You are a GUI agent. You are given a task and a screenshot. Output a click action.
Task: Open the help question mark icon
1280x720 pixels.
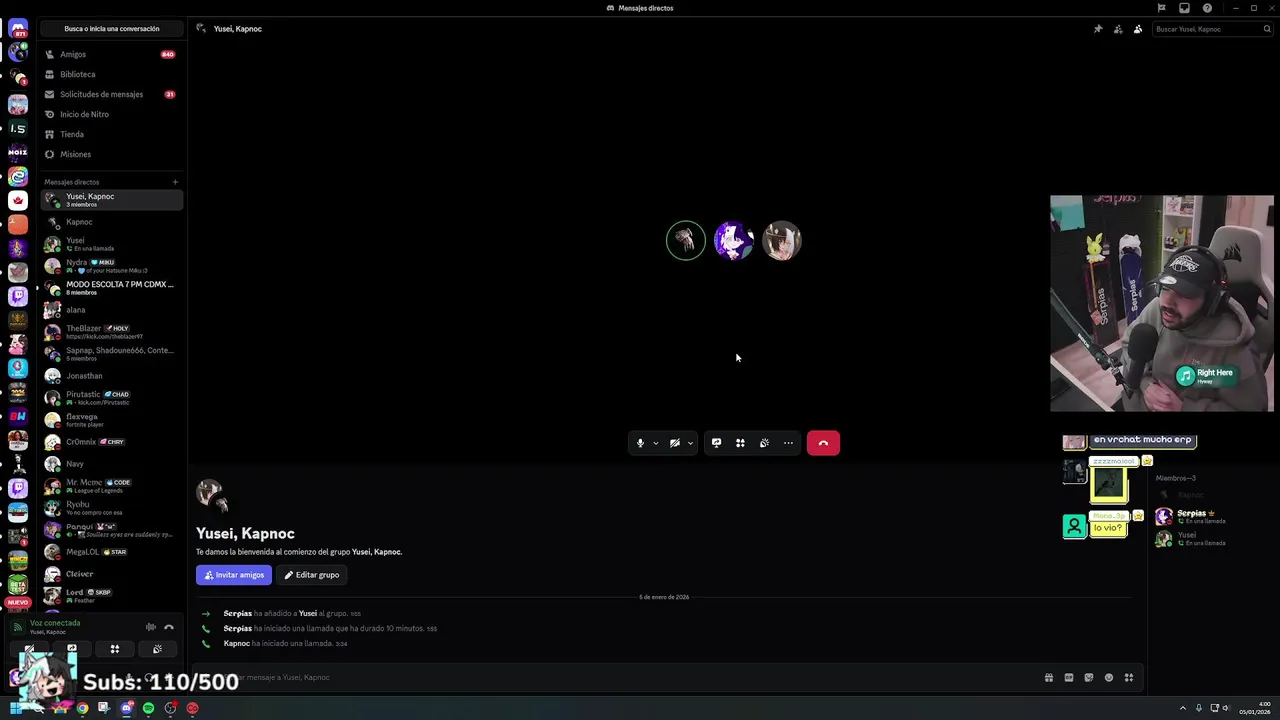pos(1207,8)
